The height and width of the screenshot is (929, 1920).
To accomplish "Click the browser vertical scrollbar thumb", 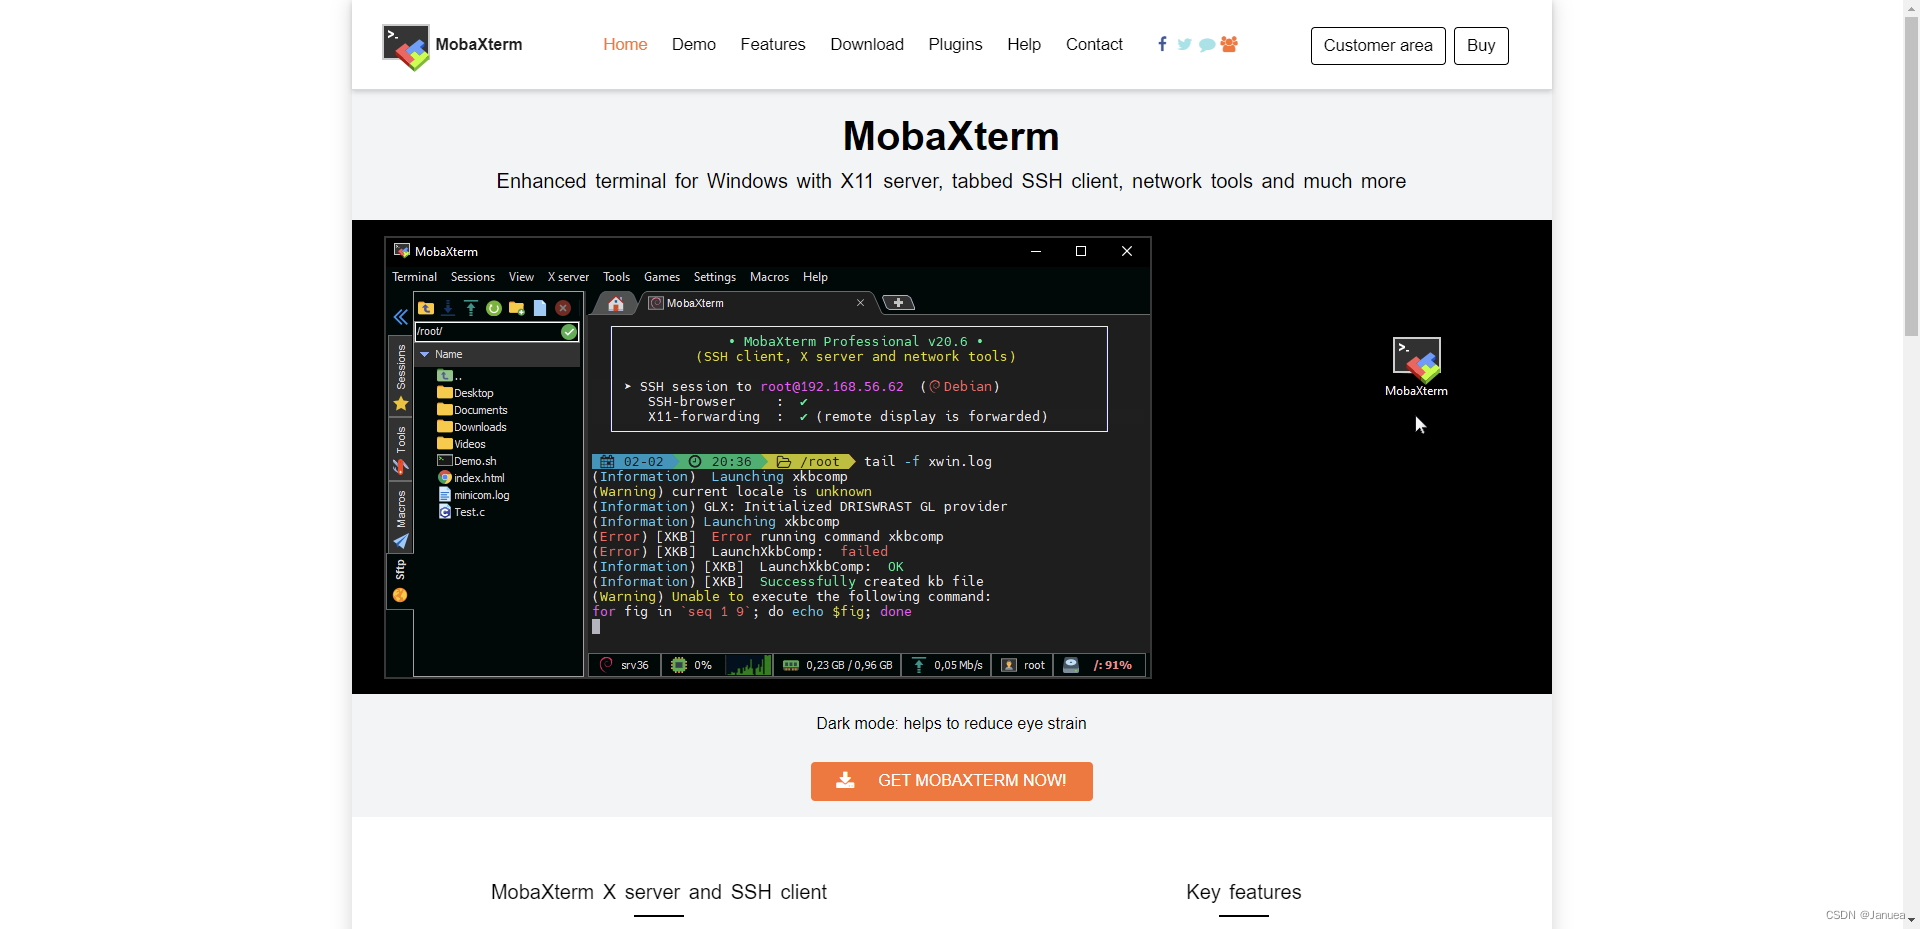I will [x=1911, y=177].
